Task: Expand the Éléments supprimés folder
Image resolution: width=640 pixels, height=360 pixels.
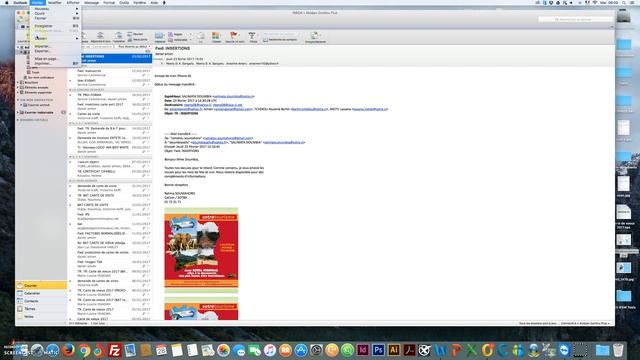Action: (x=18, y=92)
